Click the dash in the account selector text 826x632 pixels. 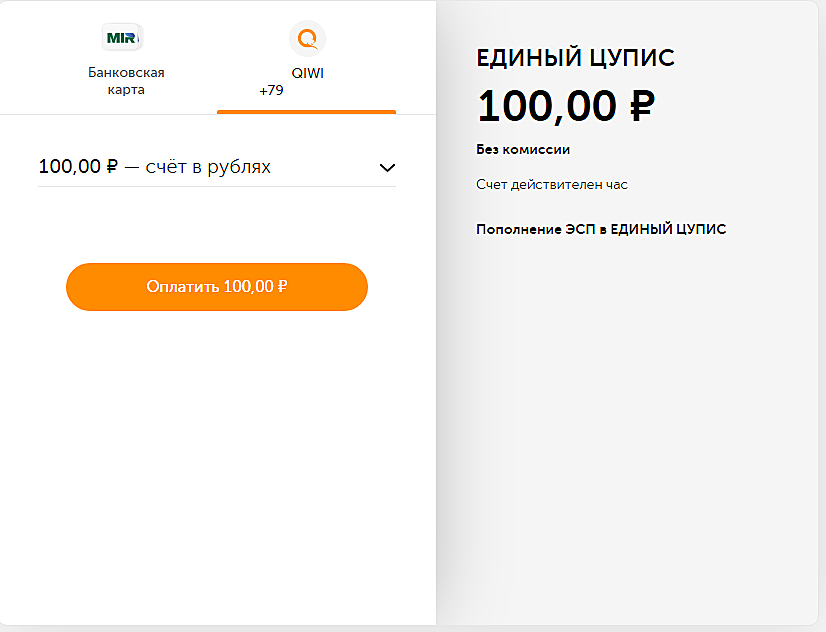(132, 168)
